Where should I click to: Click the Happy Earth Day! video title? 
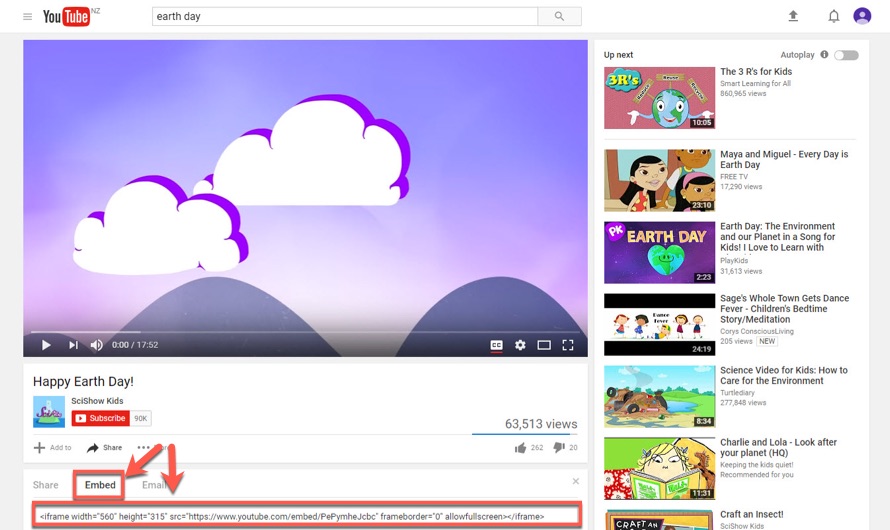click(83, 381)
